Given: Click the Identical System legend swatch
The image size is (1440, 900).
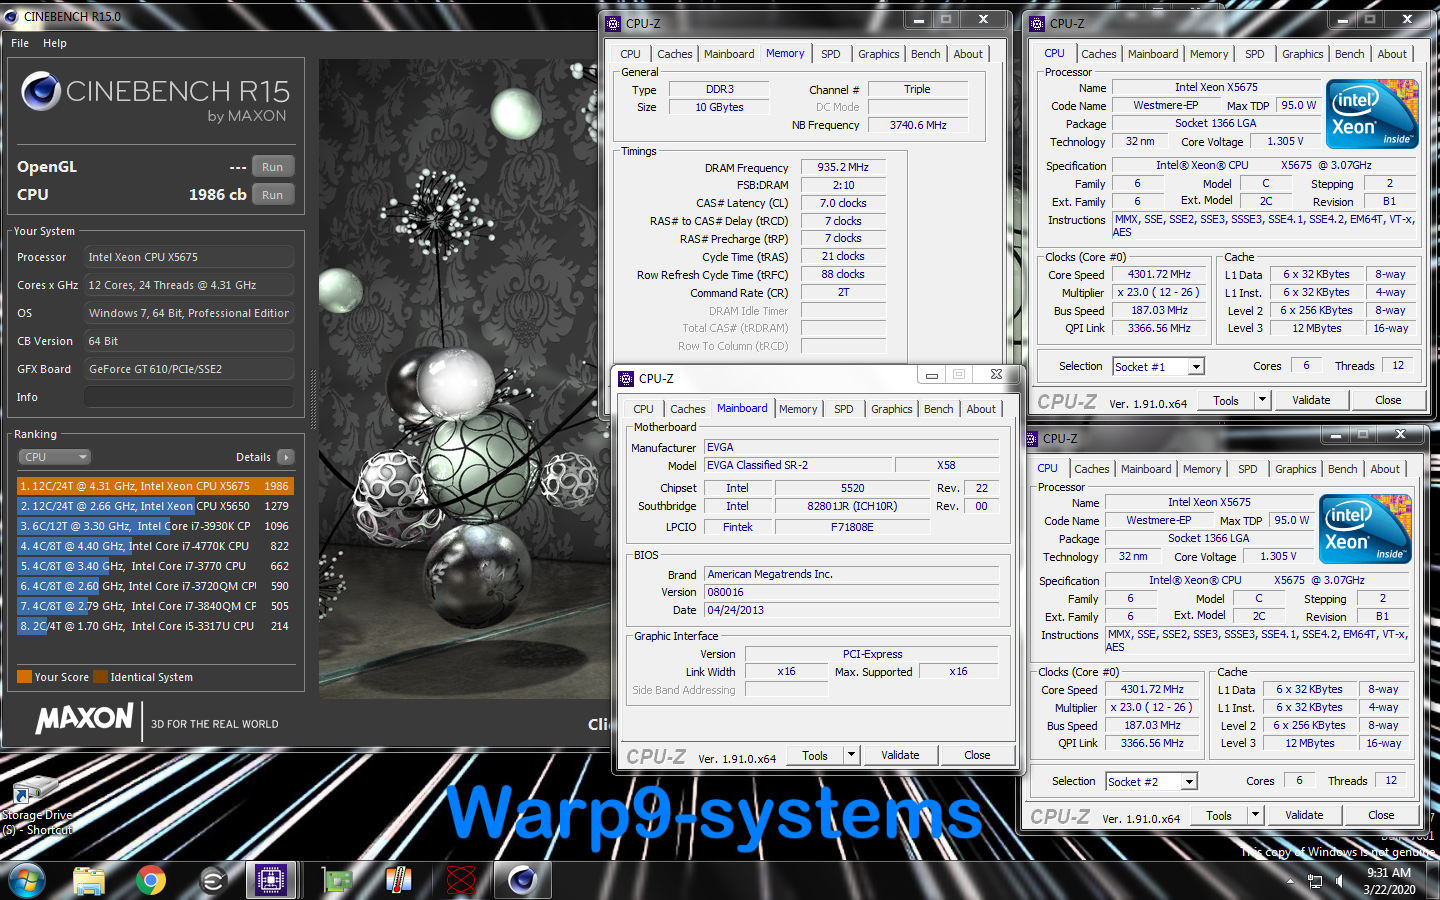Looking at the screenshot, I should click(x=100, y=677).
